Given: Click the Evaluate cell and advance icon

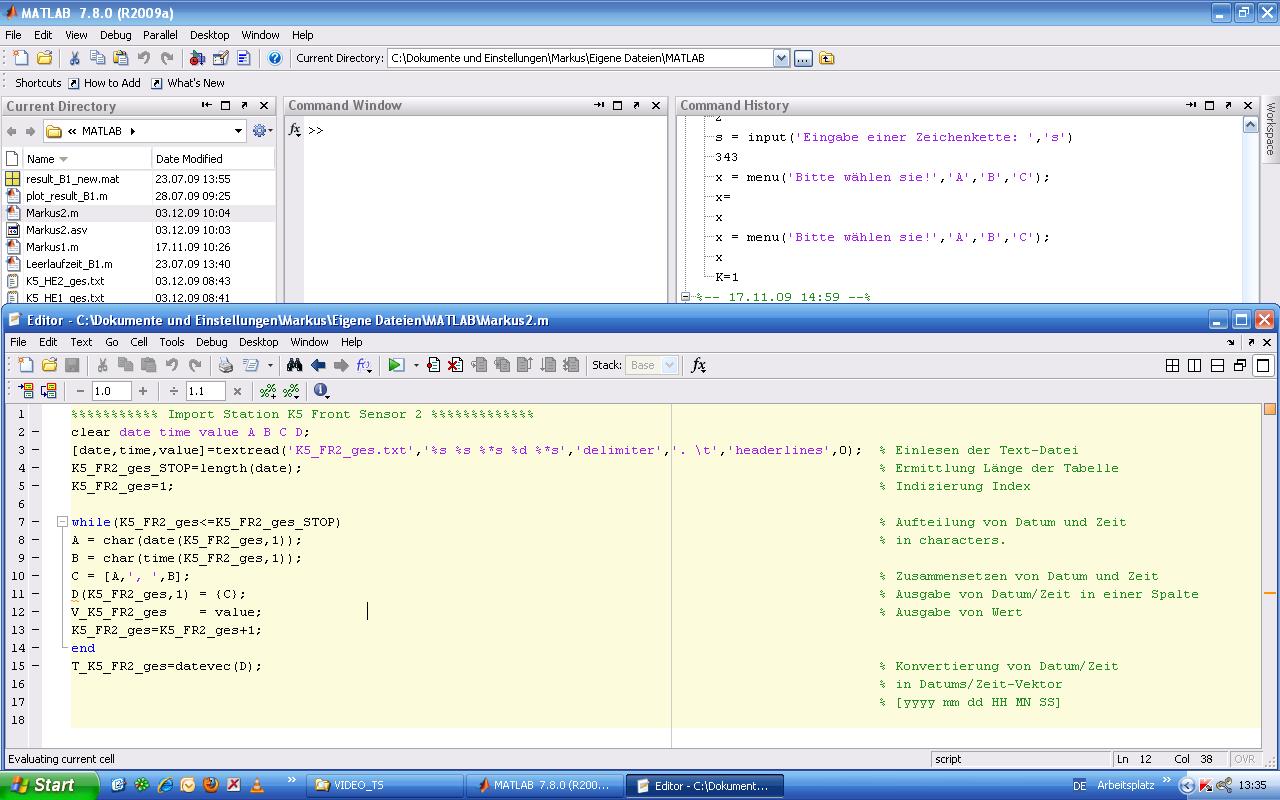Looking at the screenshot, I should (x=48, y=391).
